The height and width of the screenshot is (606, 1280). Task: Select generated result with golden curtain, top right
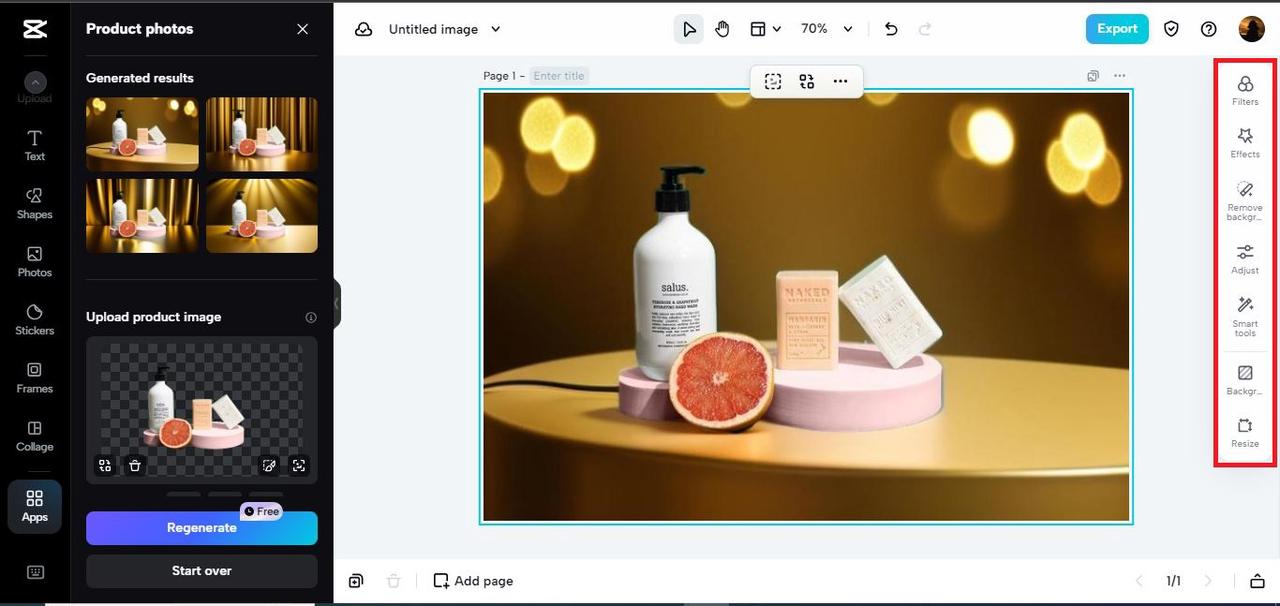tap(262, 134)
